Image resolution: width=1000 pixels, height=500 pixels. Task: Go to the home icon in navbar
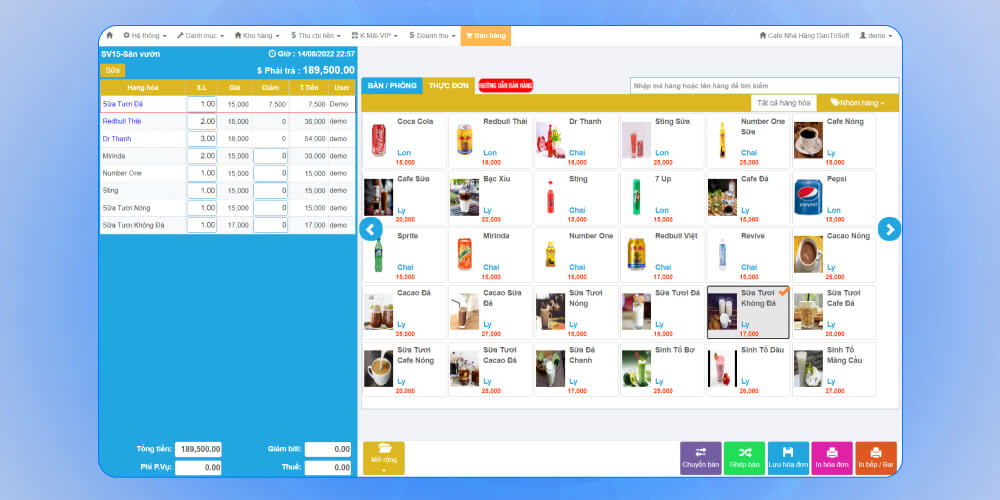tap(110, 35)
